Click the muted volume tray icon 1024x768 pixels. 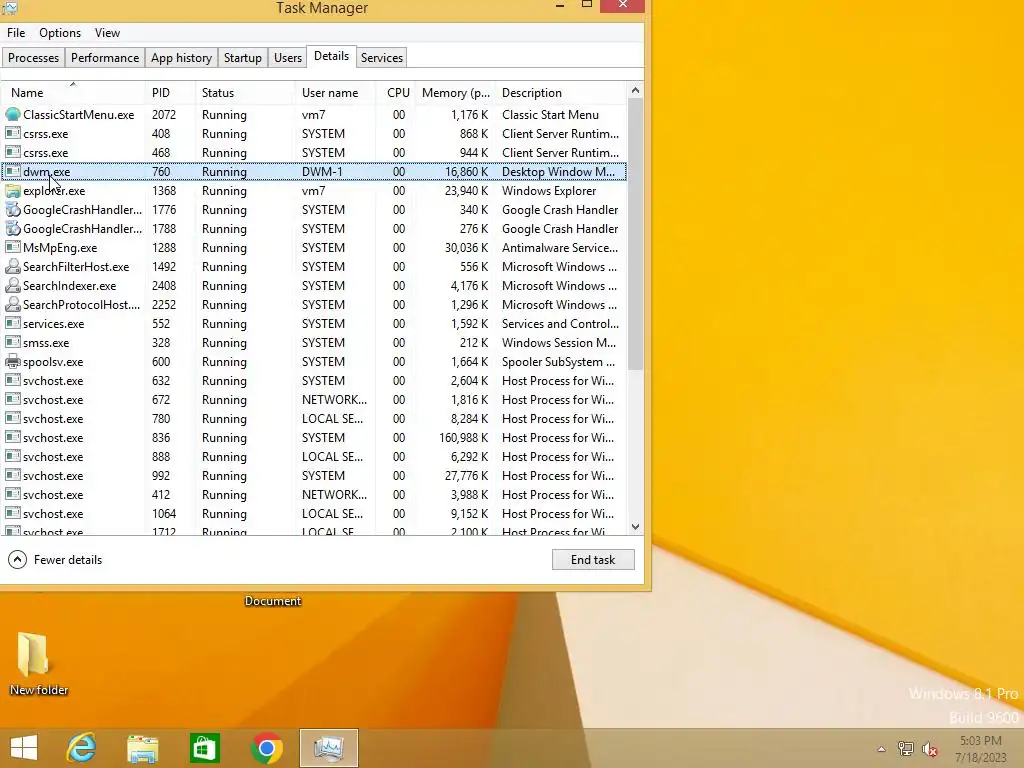click(929, 750)
